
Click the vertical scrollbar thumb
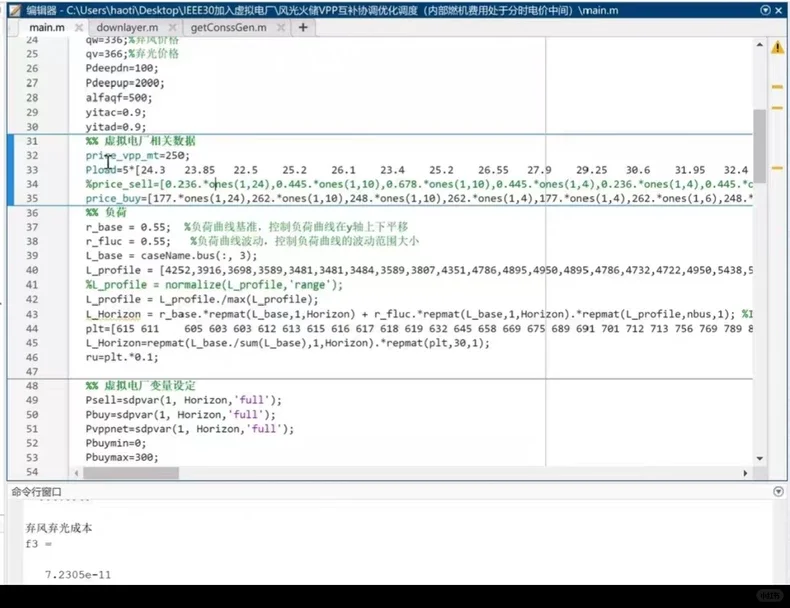coord(759,145)
